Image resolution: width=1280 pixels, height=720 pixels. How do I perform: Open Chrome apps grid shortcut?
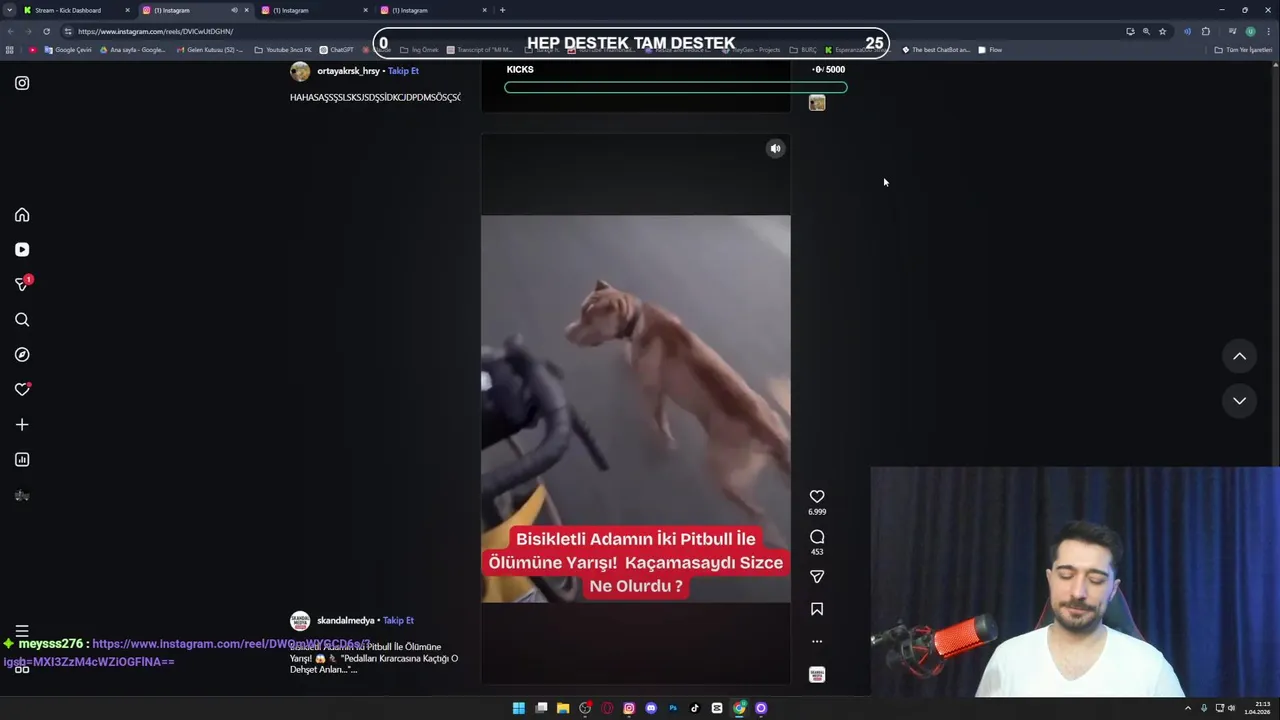10,50
